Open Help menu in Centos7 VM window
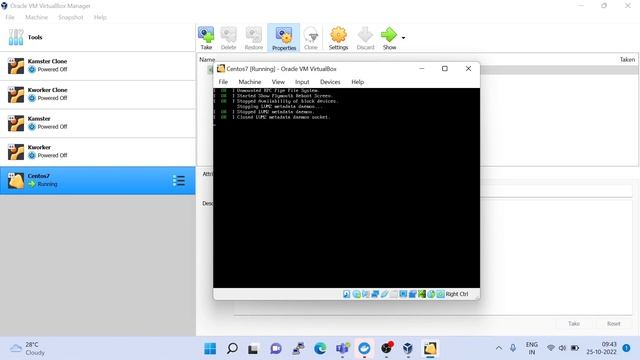 tap(358, 82)
